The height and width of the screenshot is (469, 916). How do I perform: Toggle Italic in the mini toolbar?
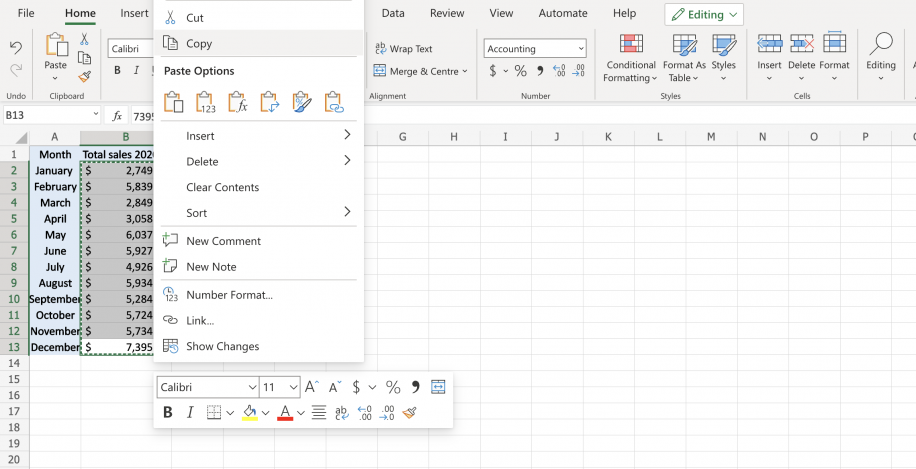[189, 413]
